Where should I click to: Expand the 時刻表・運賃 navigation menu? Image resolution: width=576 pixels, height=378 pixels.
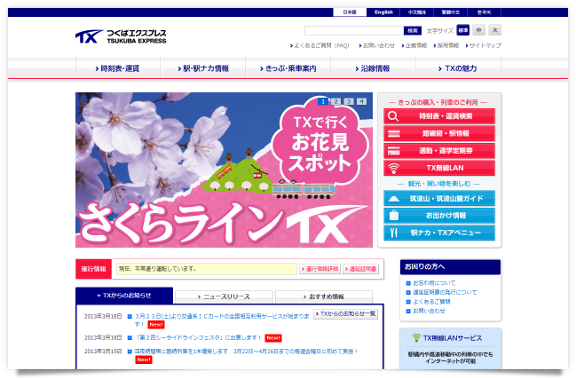pyautogui.click(x=118, y=68)
